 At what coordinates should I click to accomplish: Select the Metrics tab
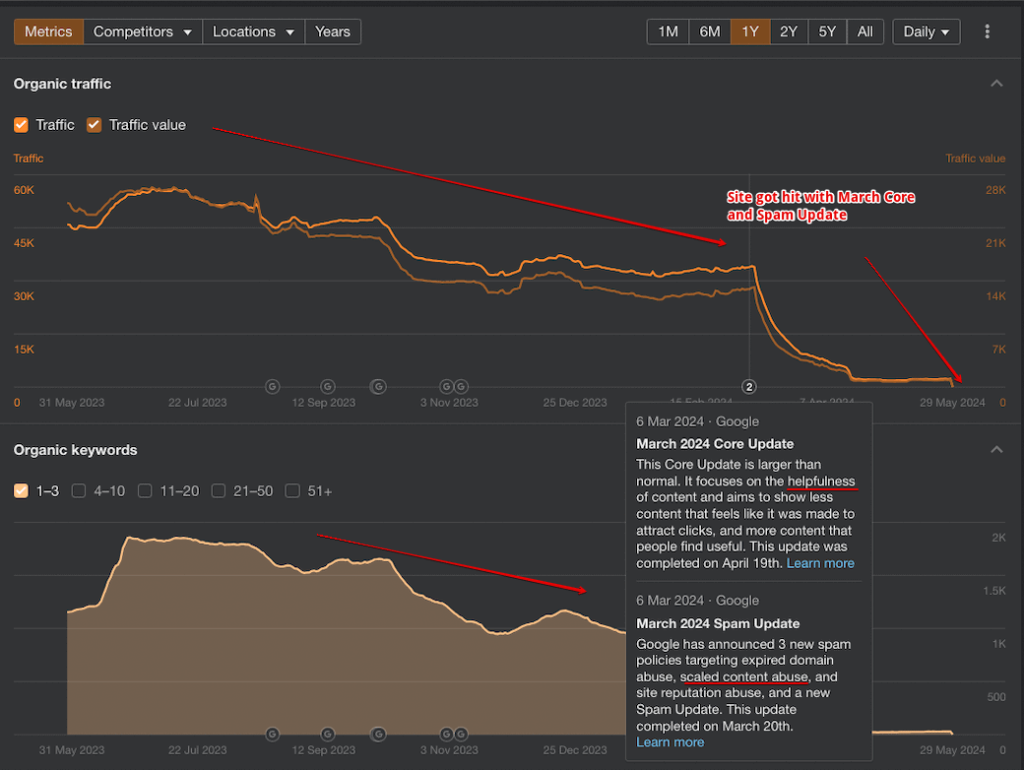click(x=48, y=31)
